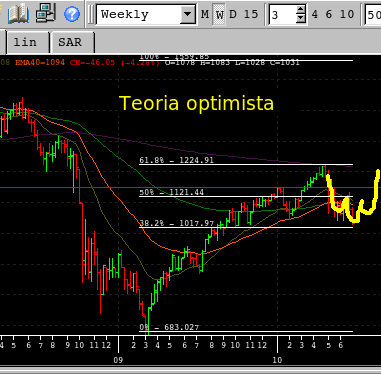381x374 pixels.
Task: Toggle the W weekly period button
Action: [x=219, y=14]
